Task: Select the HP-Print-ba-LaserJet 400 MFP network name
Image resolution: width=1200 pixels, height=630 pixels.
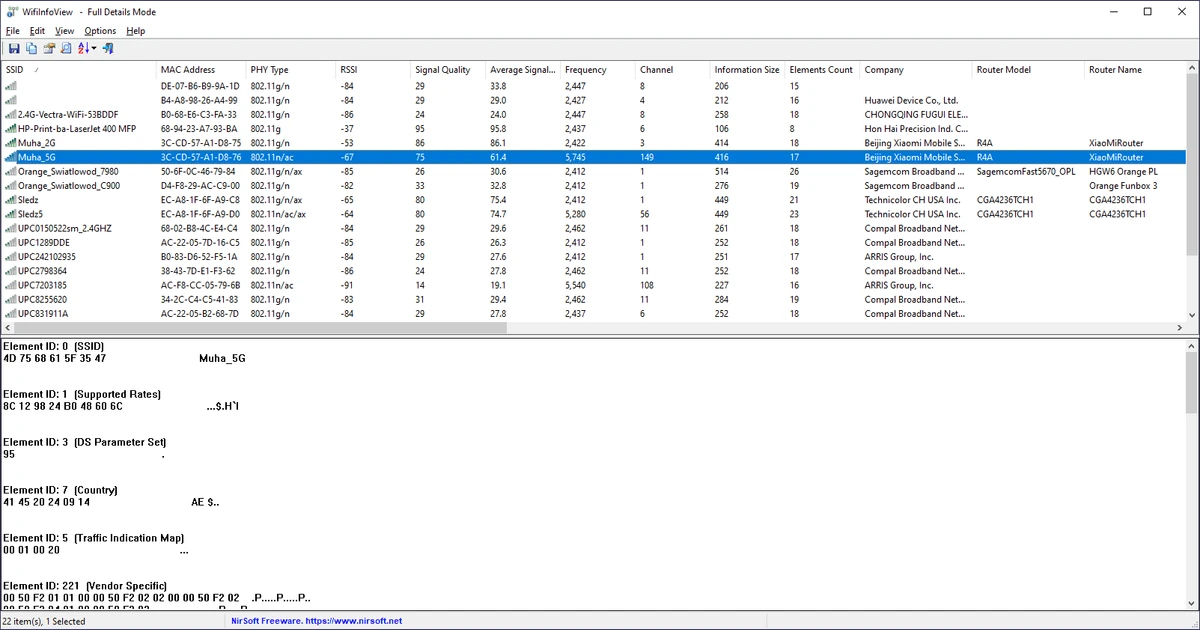Action: coord(77,129)
